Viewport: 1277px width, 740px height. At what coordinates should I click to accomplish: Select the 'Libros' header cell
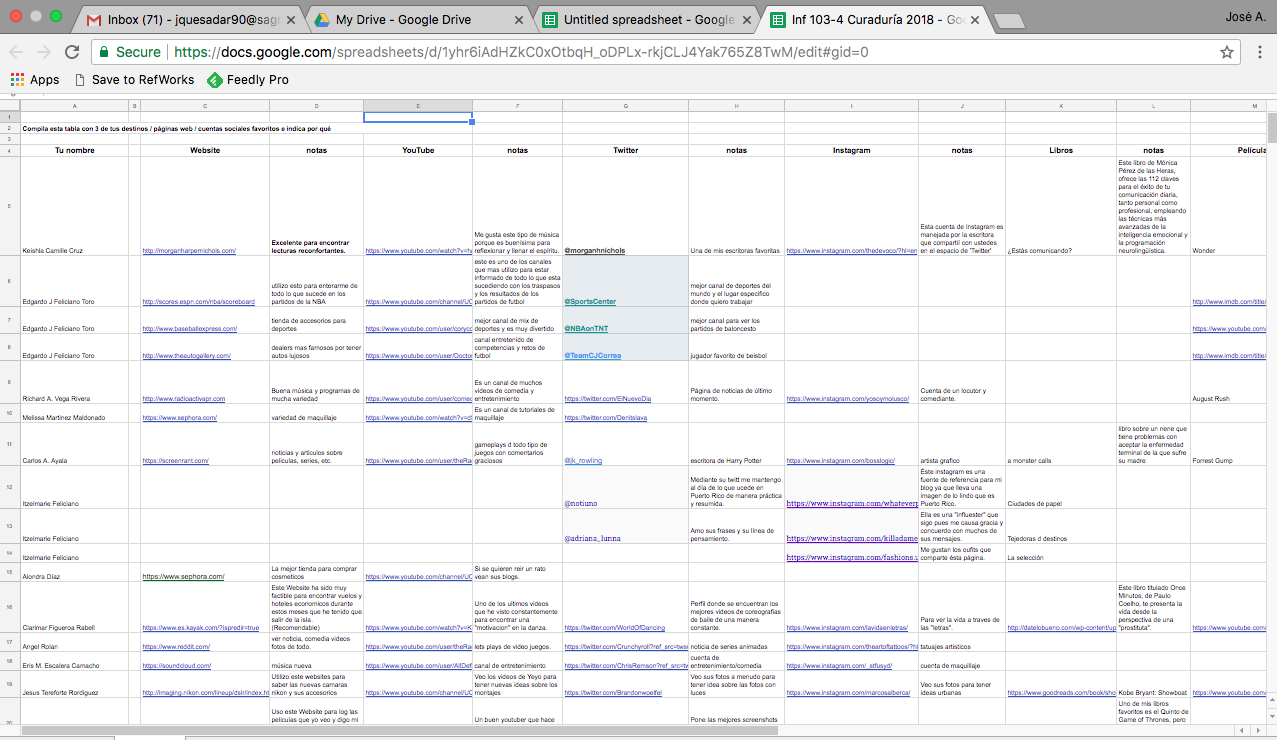[1061, 151]
